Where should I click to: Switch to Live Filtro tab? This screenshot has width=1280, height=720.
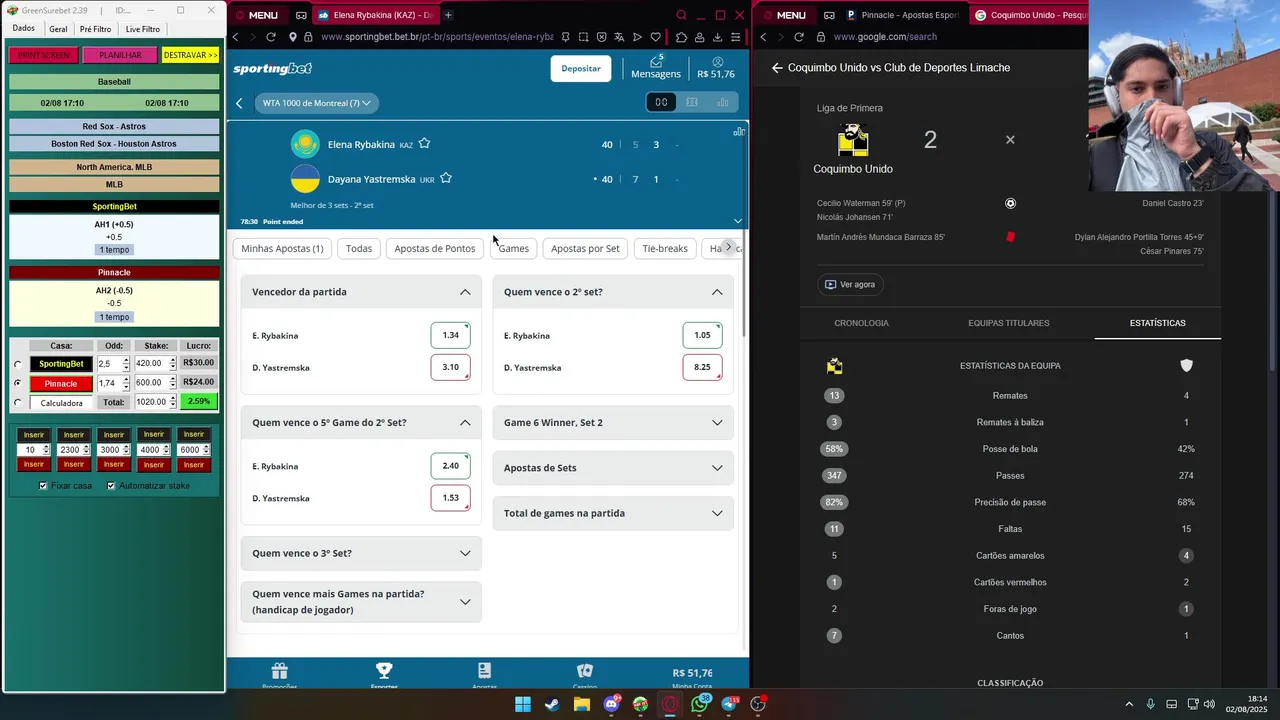142,29
